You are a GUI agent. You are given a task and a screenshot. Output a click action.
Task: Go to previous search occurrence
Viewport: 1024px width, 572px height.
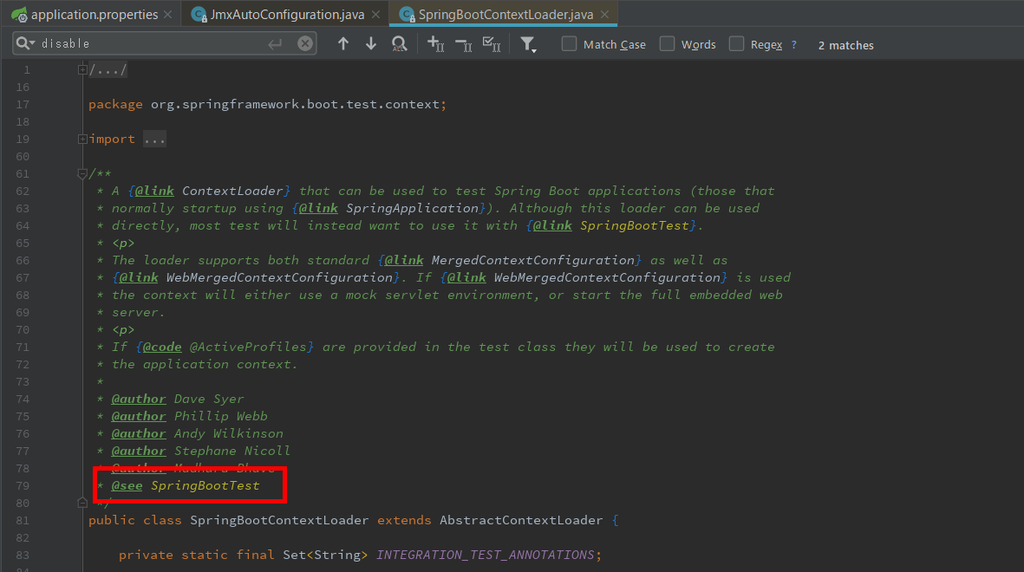click(x=343, y=44)
